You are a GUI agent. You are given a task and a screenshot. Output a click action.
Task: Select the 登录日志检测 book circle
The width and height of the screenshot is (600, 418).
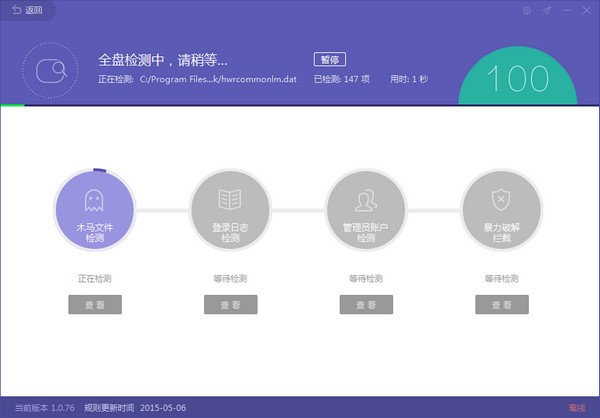230,210
